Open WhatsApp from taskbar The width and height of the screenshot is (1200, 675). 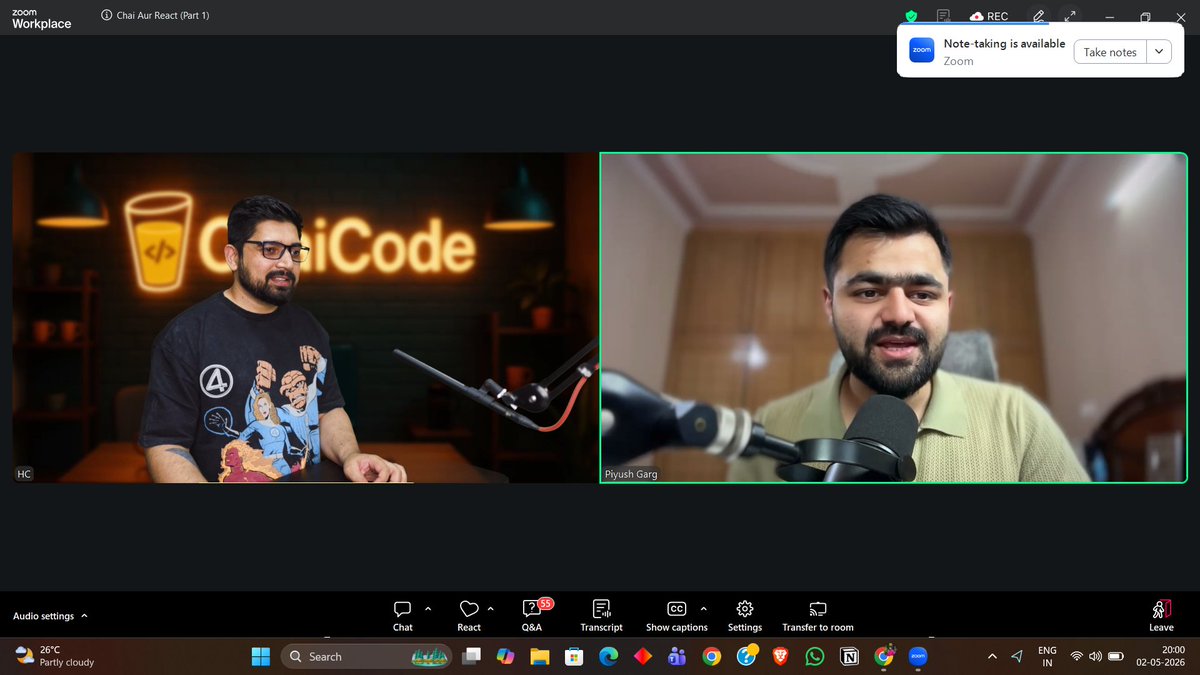point(815,656)
